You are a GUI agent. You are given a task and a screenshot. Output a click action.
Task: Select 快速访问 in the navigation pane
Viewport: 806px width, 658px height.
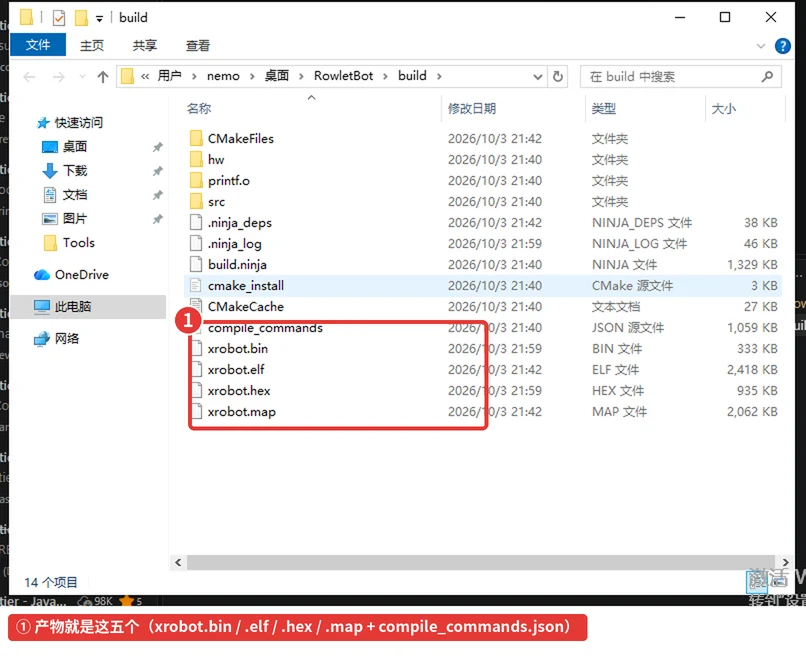coord(79,122)
